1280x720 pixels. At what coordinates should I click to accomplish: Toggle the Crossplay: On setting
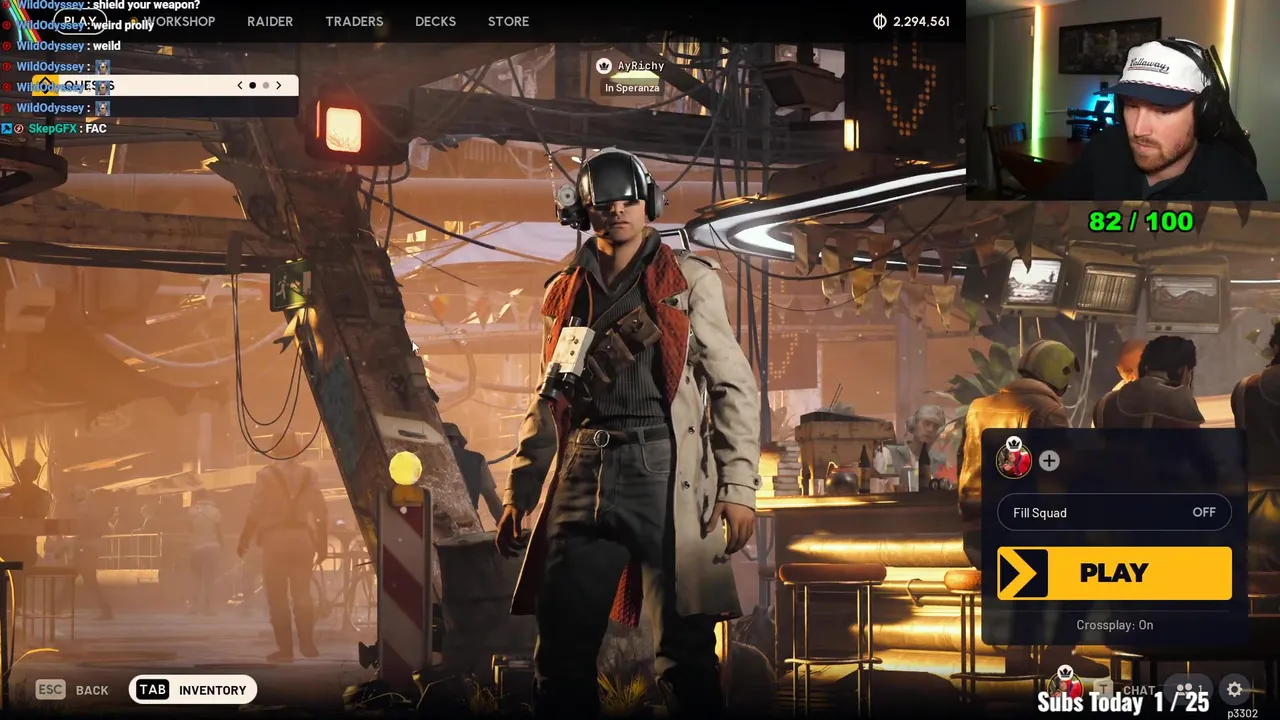click(x=1114, y=625)
